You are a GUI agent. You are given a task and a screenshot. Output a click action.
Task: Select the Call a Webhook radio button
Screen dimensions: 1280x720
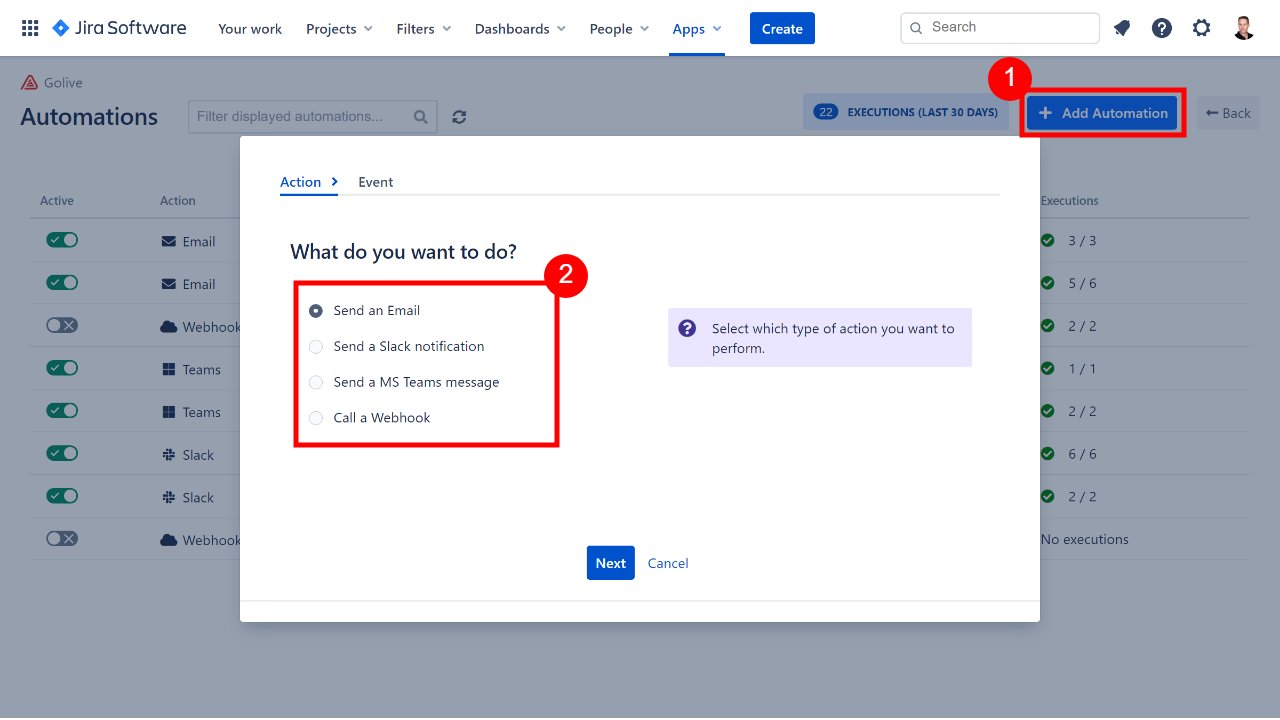click(x=316, y=418)
